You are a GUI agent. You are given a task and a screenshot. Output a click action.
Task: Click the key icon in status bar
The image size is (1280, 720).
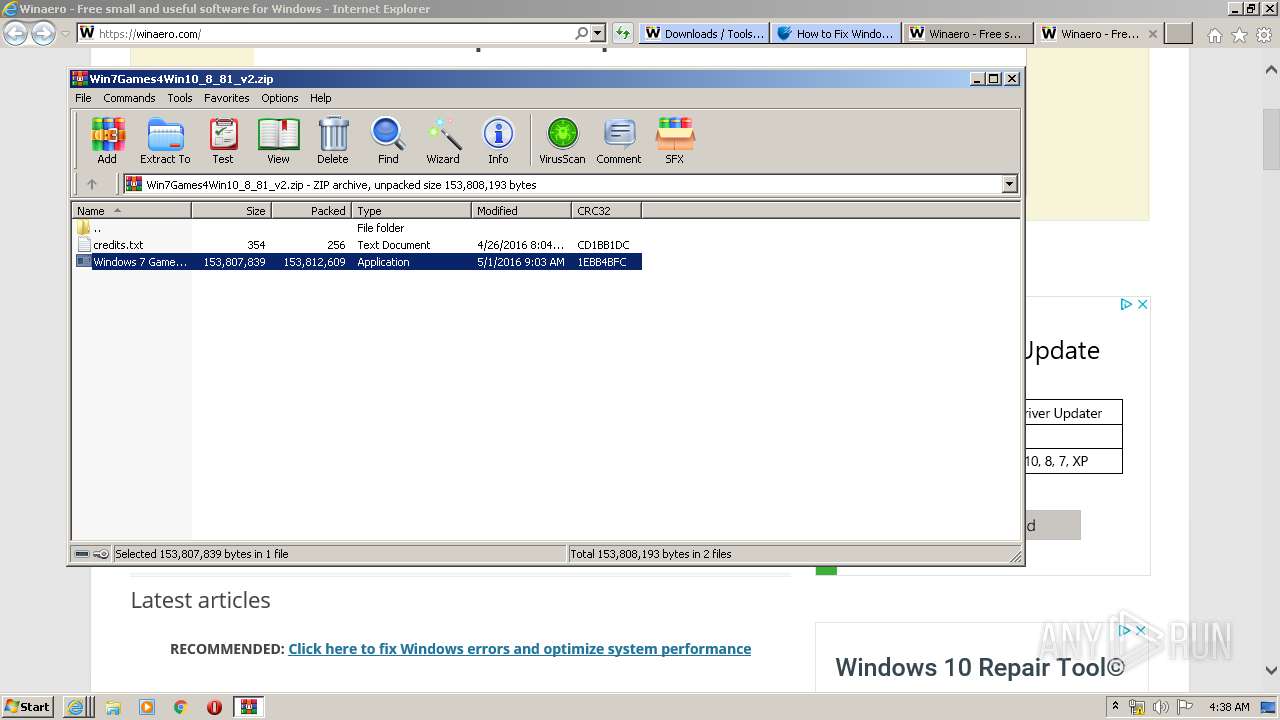pyautogui.click(x=101, y=554)
